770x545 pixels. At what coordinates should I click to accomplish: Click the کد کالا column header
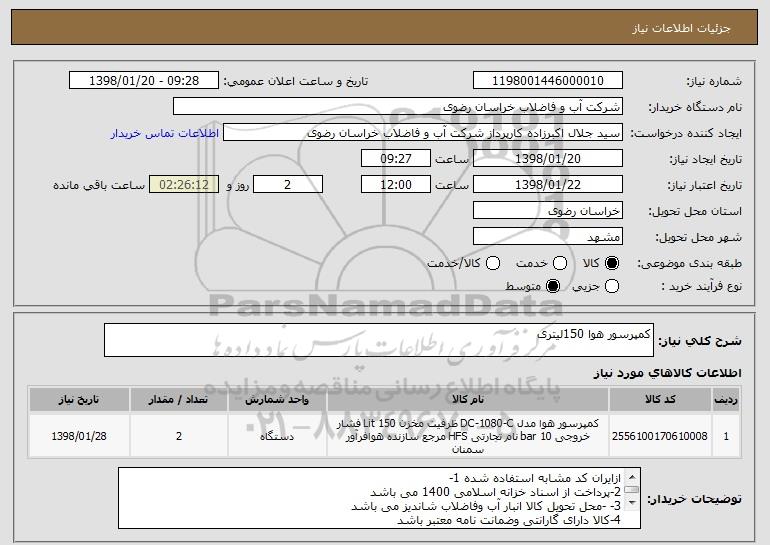[x=660, y=400]
